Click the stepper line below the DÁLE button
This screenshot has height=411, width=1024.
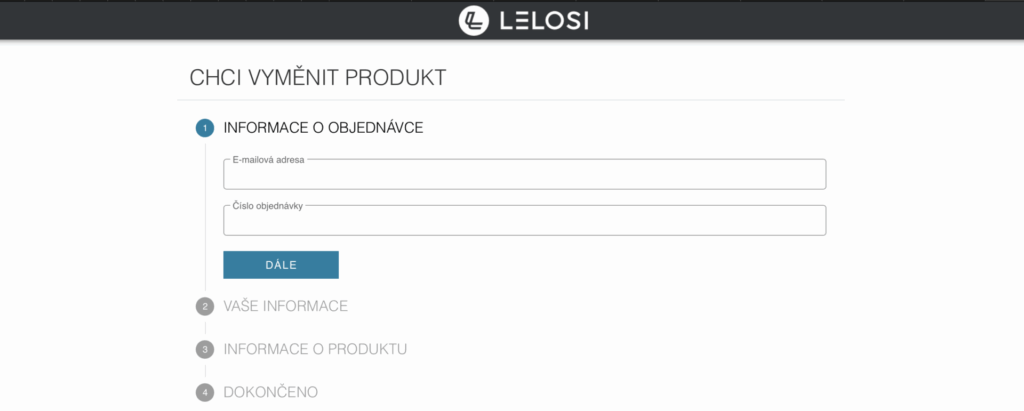(x=205, y=286)
